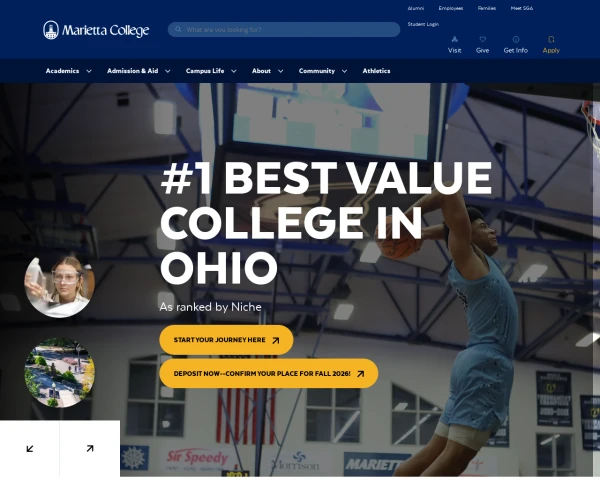The image size is (600, 480).
Task: Click the search magnifier icon
Action: pyautogui.click(x=178, y=29)
